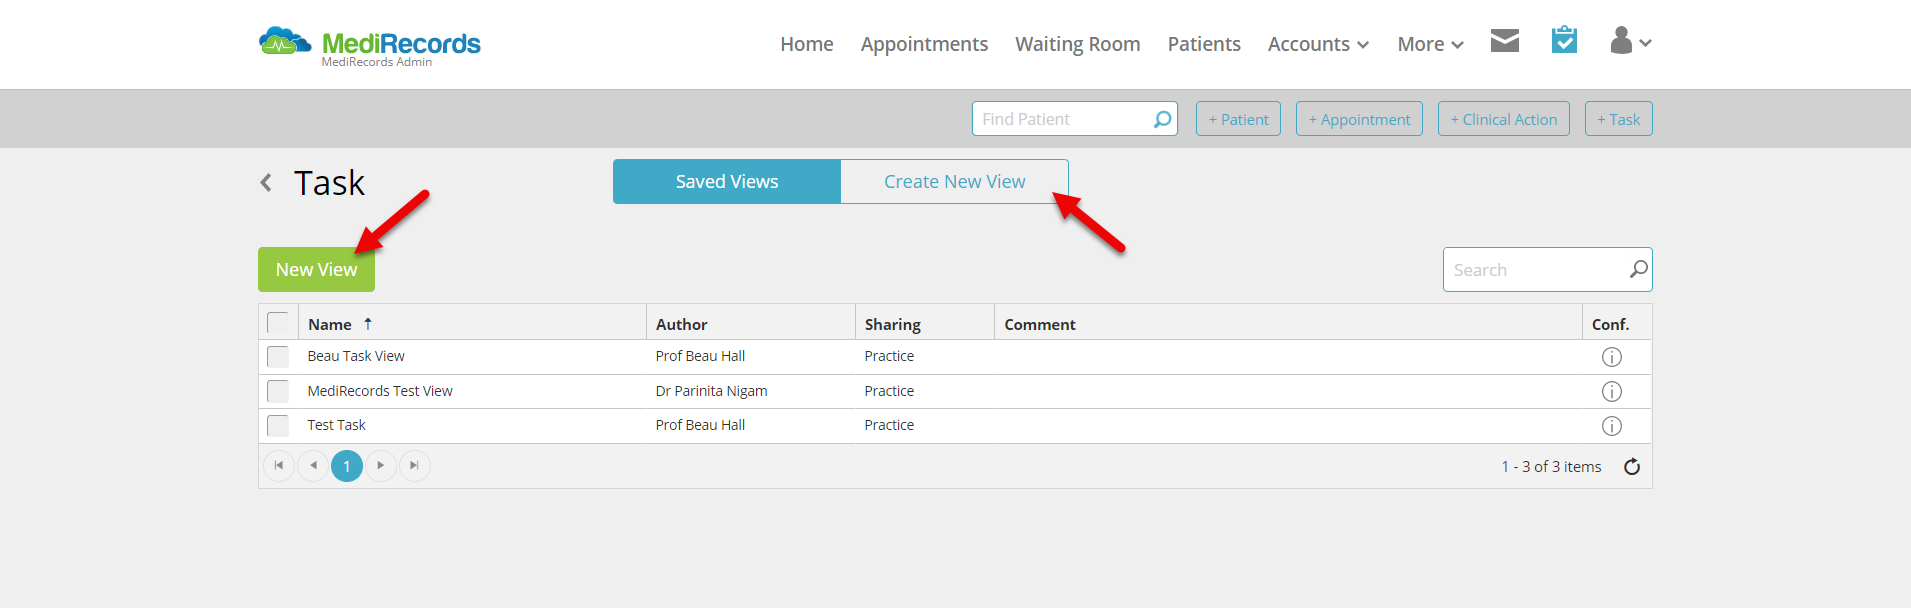Image resolution: width=1911 pixels, height=608 pixels.
Task: Click the green New View button
Action: [x=316, y=270]
